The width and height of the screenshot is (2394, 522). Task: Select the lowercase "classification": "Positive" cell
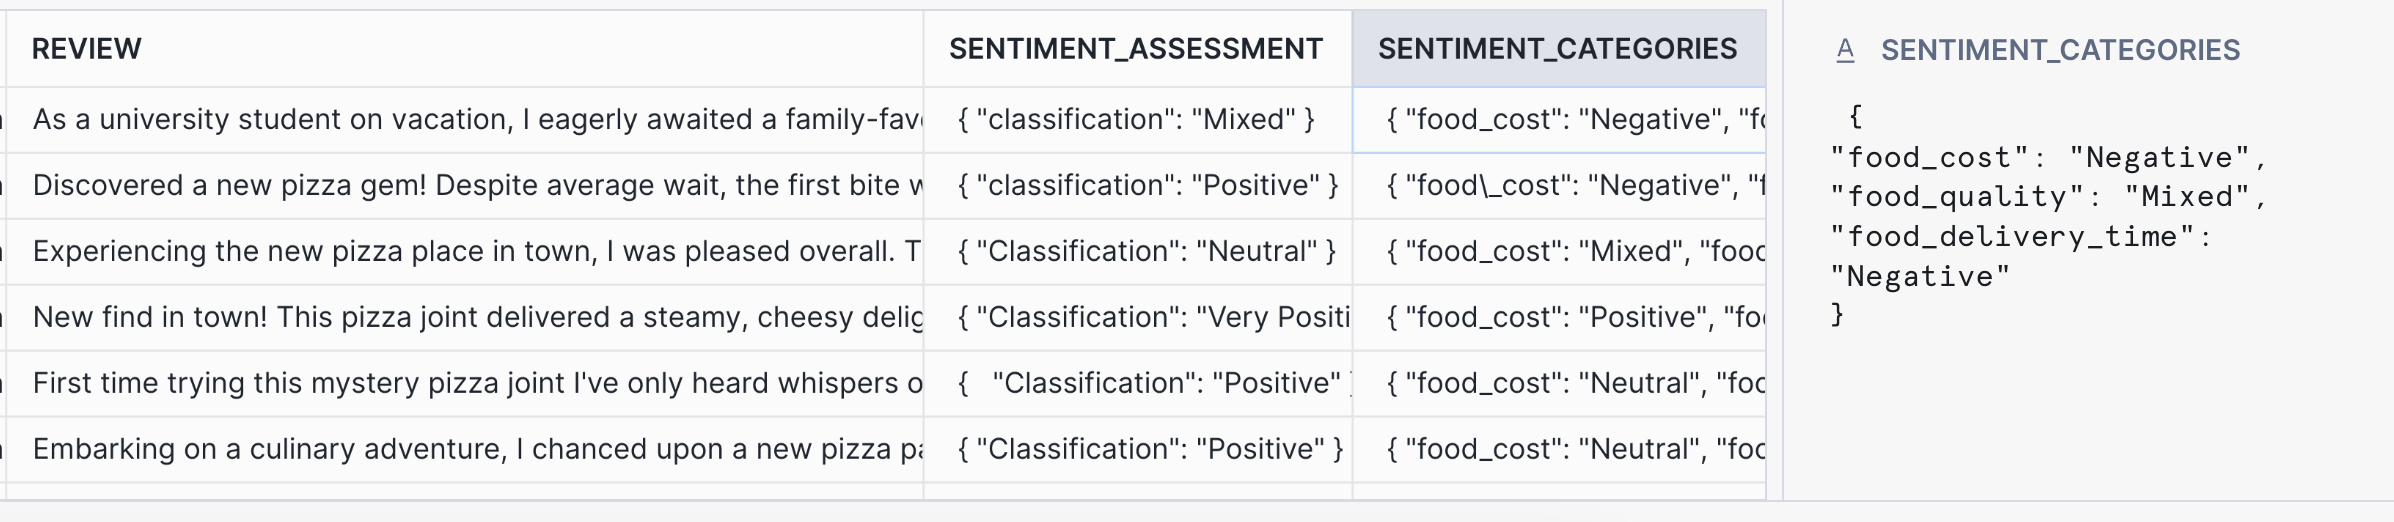pos(1147,186)
